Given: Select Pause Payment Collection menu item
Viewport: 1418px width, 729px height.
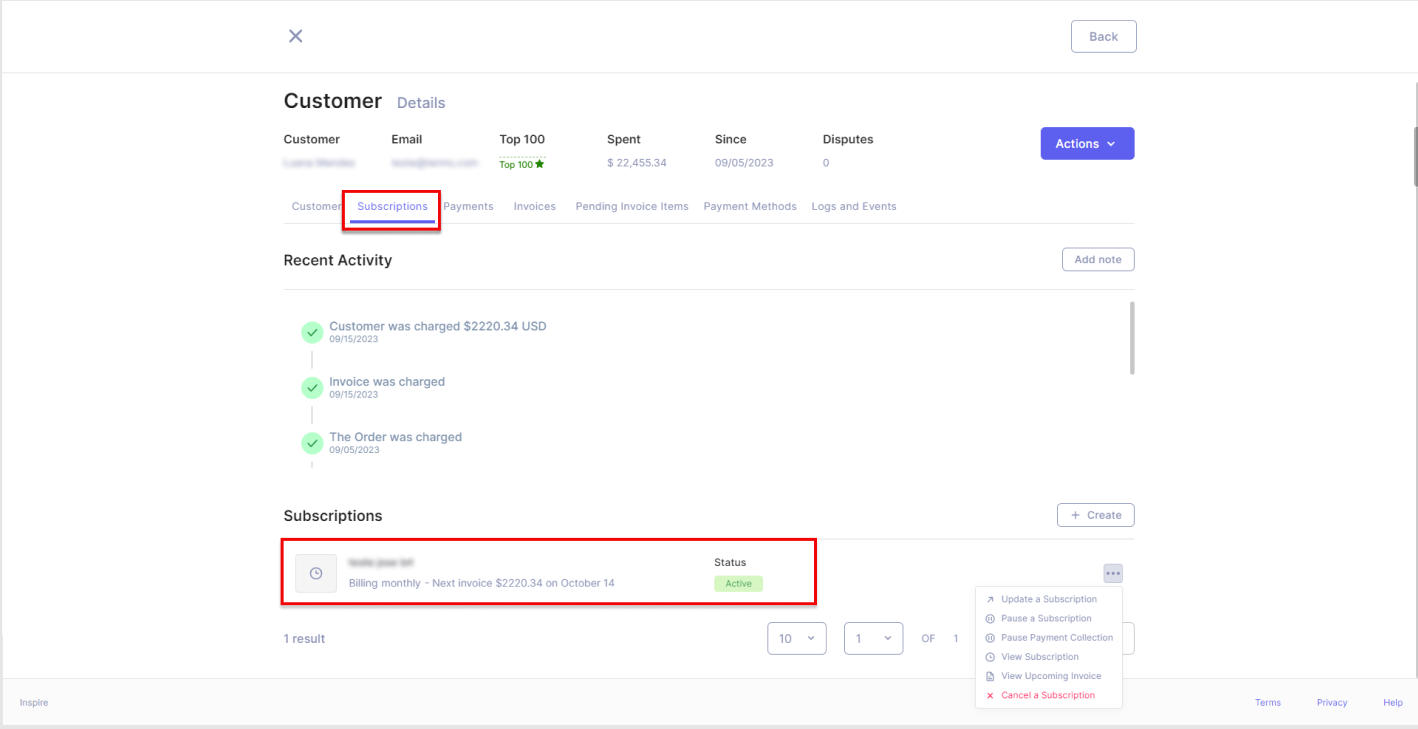Looking at the screenshot, I should 1056,637.
